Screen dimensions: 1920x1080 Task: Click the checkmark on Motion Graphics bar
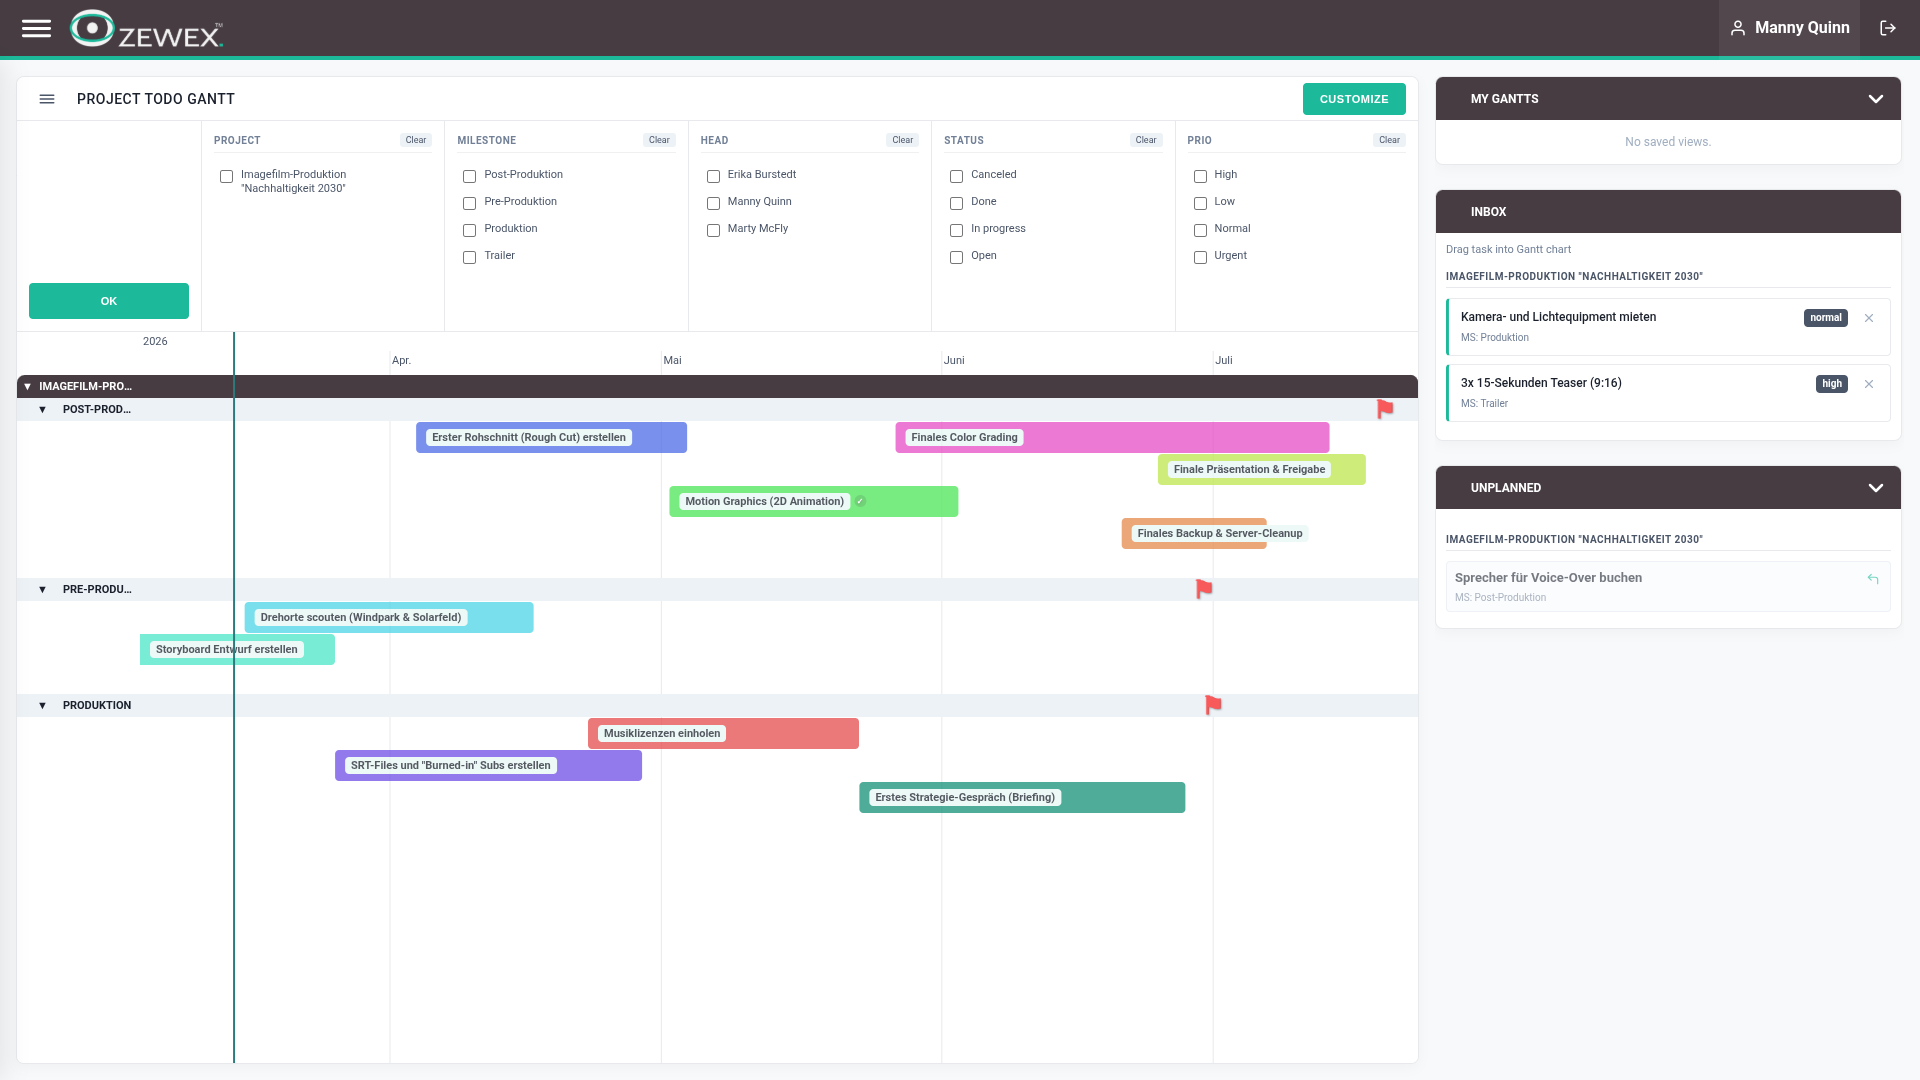tap(861, 501)
